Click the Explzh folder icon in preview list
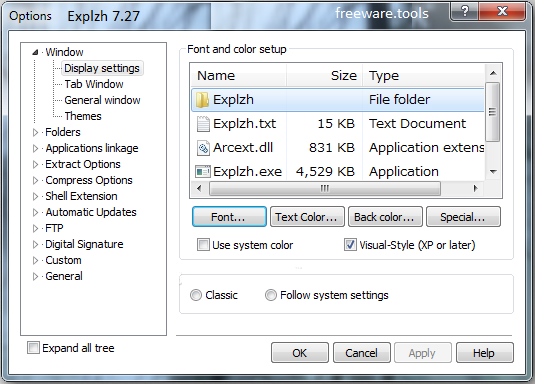Screen dimensions: 535x384 pos(202,100)
